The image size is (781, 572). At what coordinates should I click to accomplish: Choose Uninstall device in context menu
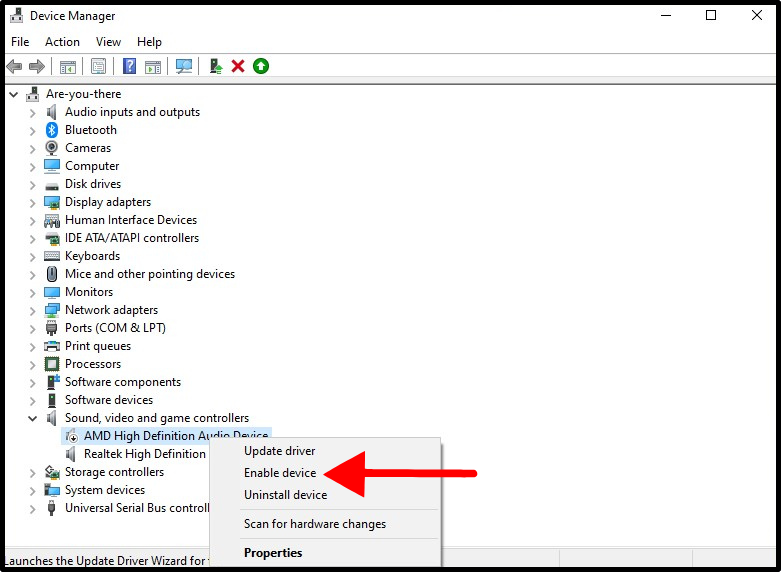tap(285, 495)
